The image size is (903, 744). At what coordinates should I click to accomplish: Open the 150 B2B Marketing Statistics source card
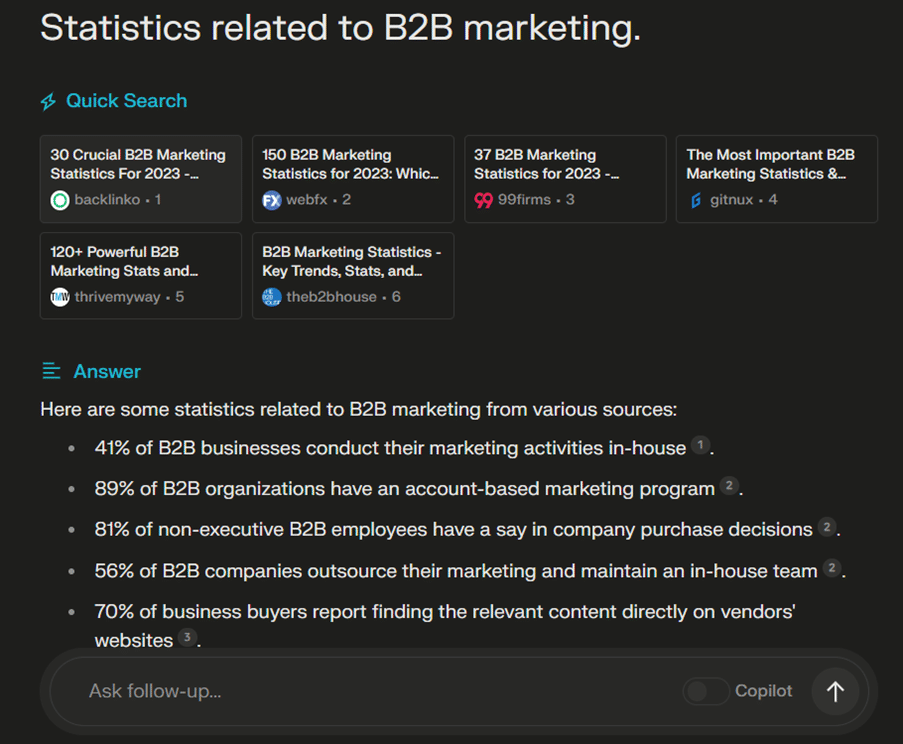tap(352, 178)
